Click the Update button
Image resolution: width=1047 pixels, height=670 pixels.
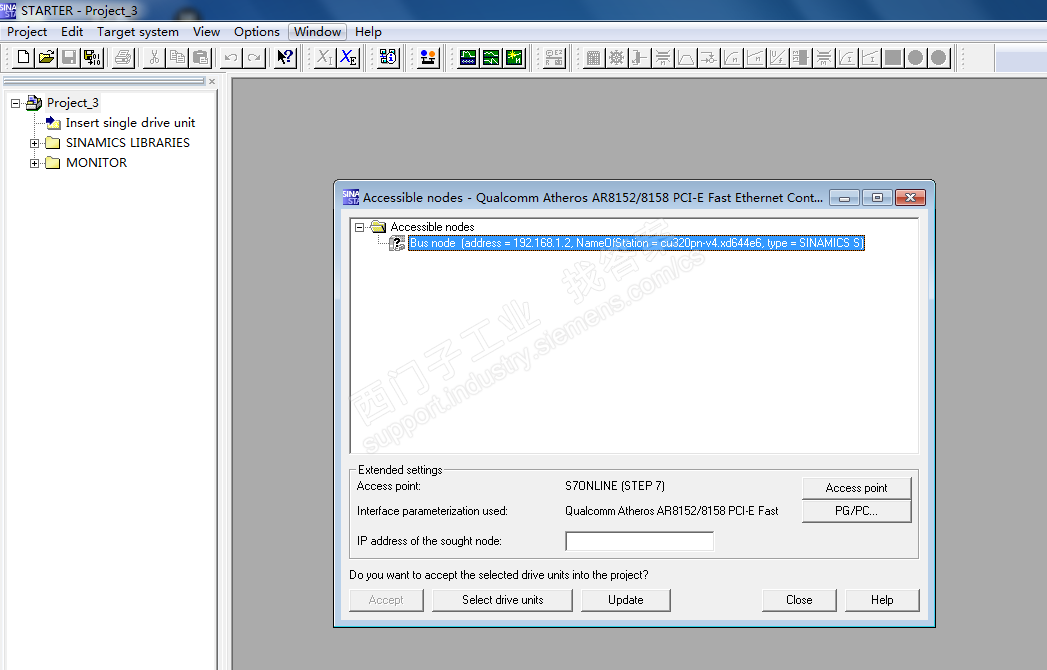click(x=626, y=600)
